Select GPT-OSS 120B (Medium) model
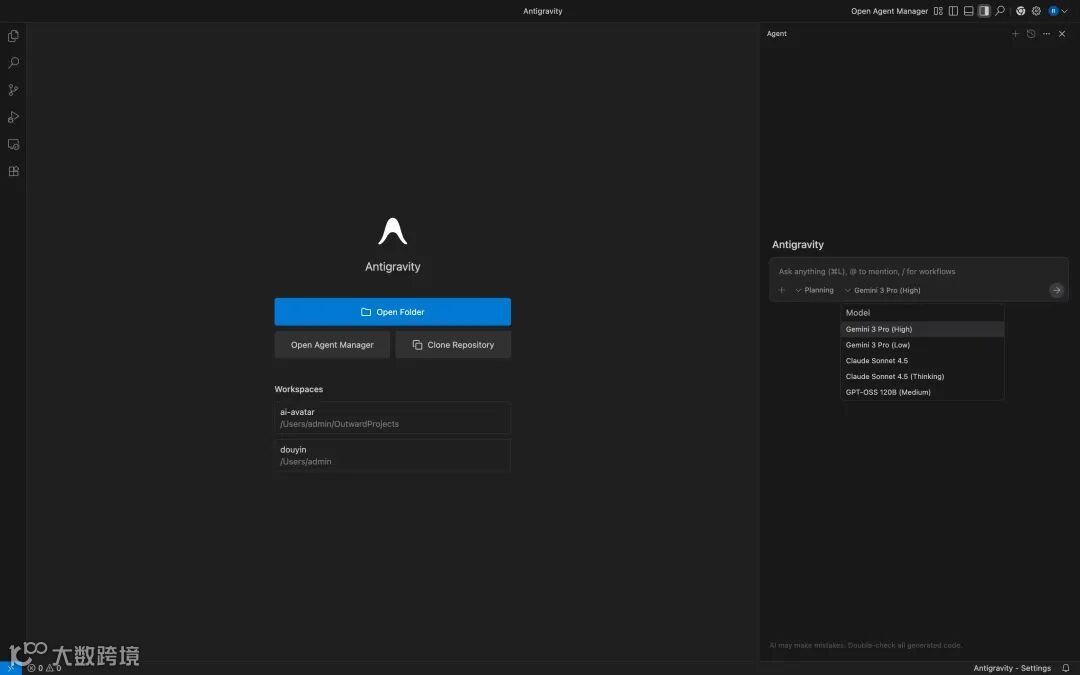 coord(922,393)
